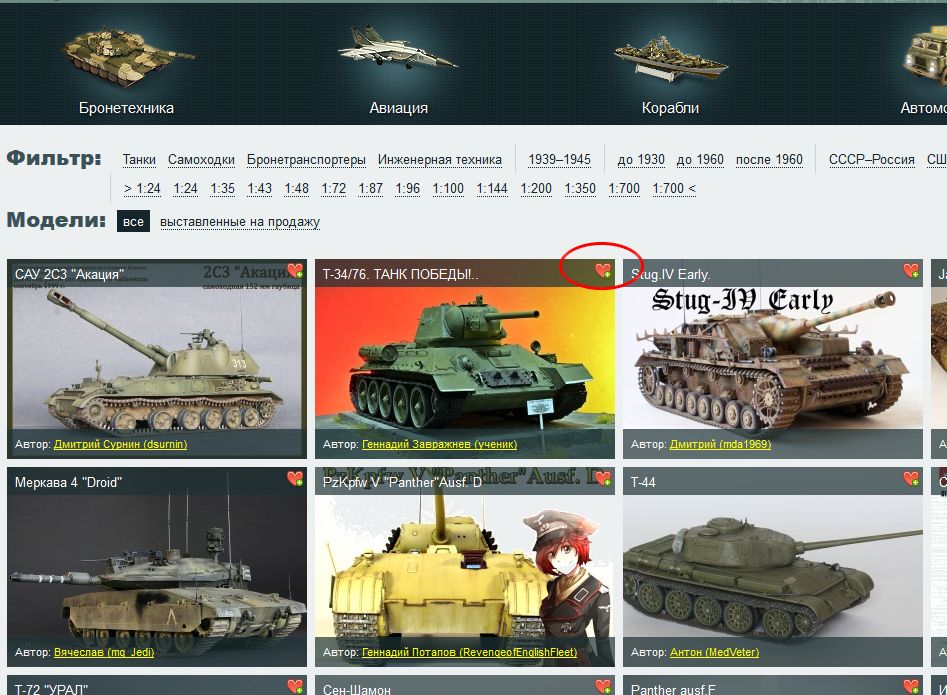Favorite the Меркава 4 "Droid" model
The image size is (947, 695).
(x=294, y=479)
